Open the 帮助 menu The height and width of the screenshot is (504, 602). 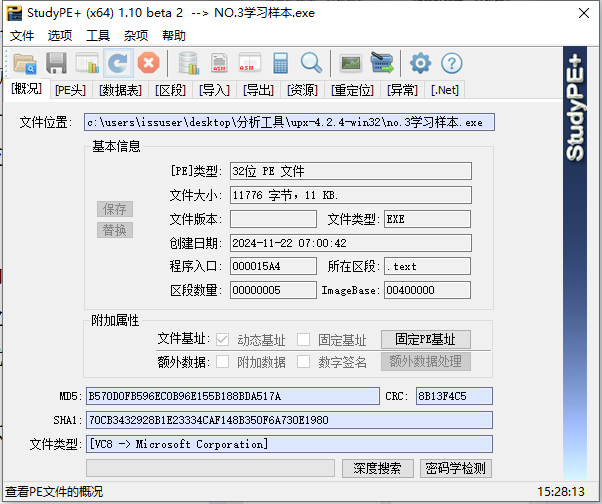(x=174, y=36)
